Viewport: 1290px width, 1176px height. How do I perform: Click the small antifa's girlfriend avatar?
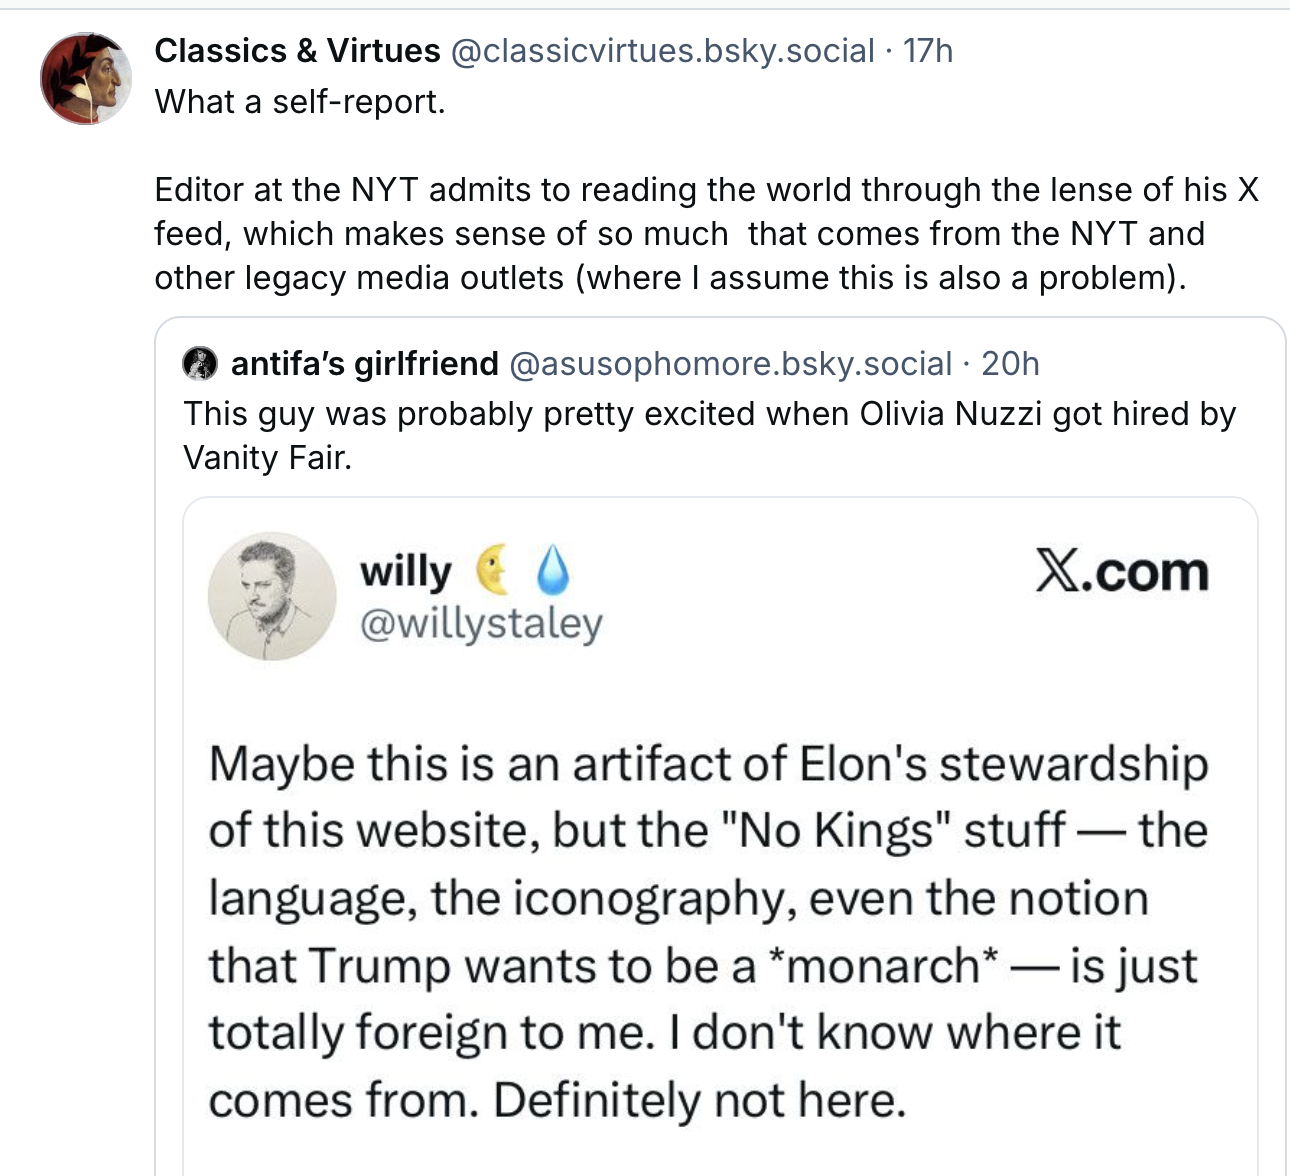(x=200, y=364)
